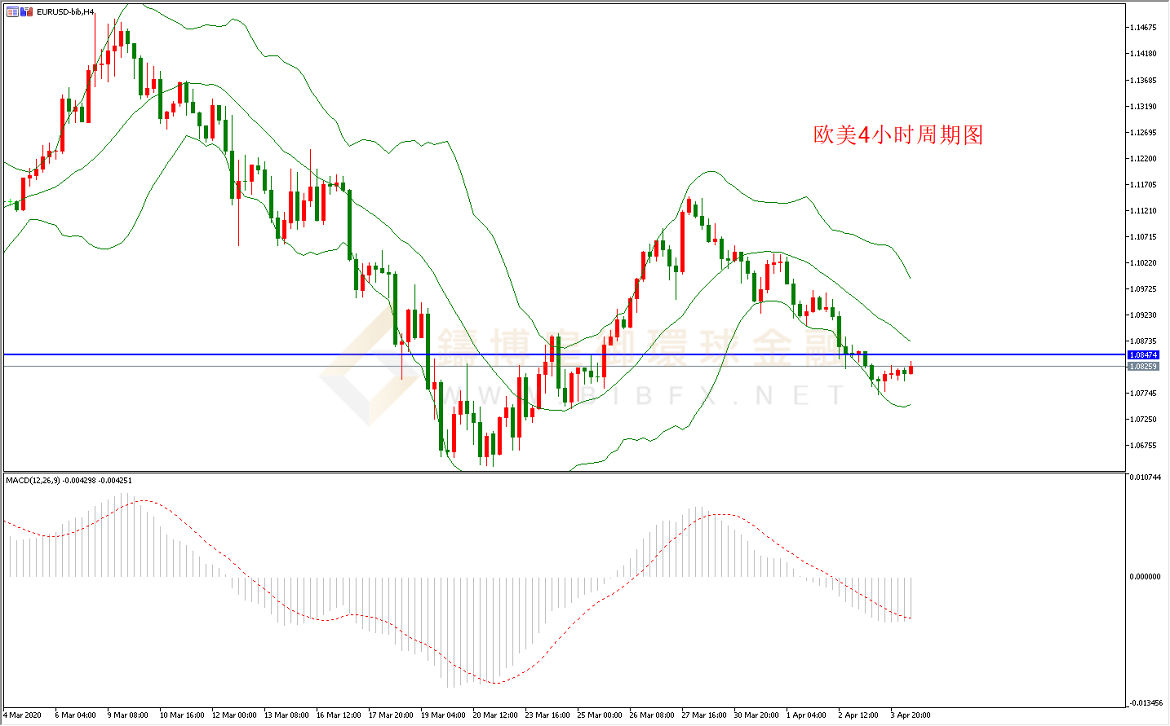Click the 0.000000 MACD zero level label
This screenshot has height=726, width=1170.
point(1145,577)
